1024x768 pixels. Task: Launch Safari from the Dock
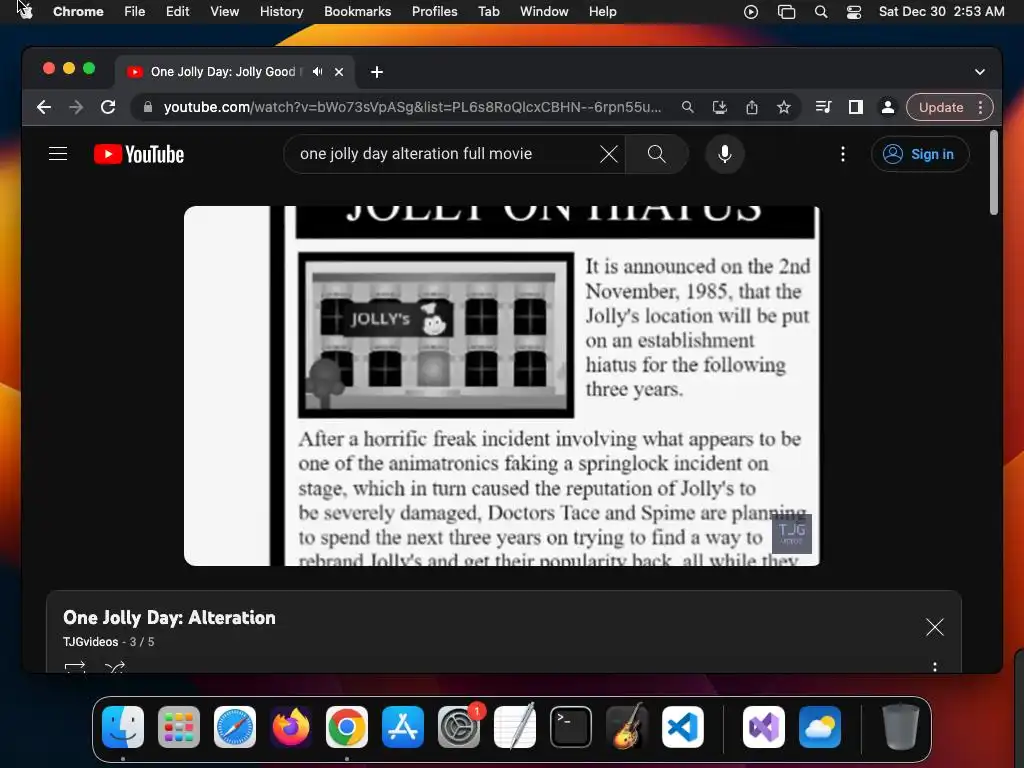[234, 727]
